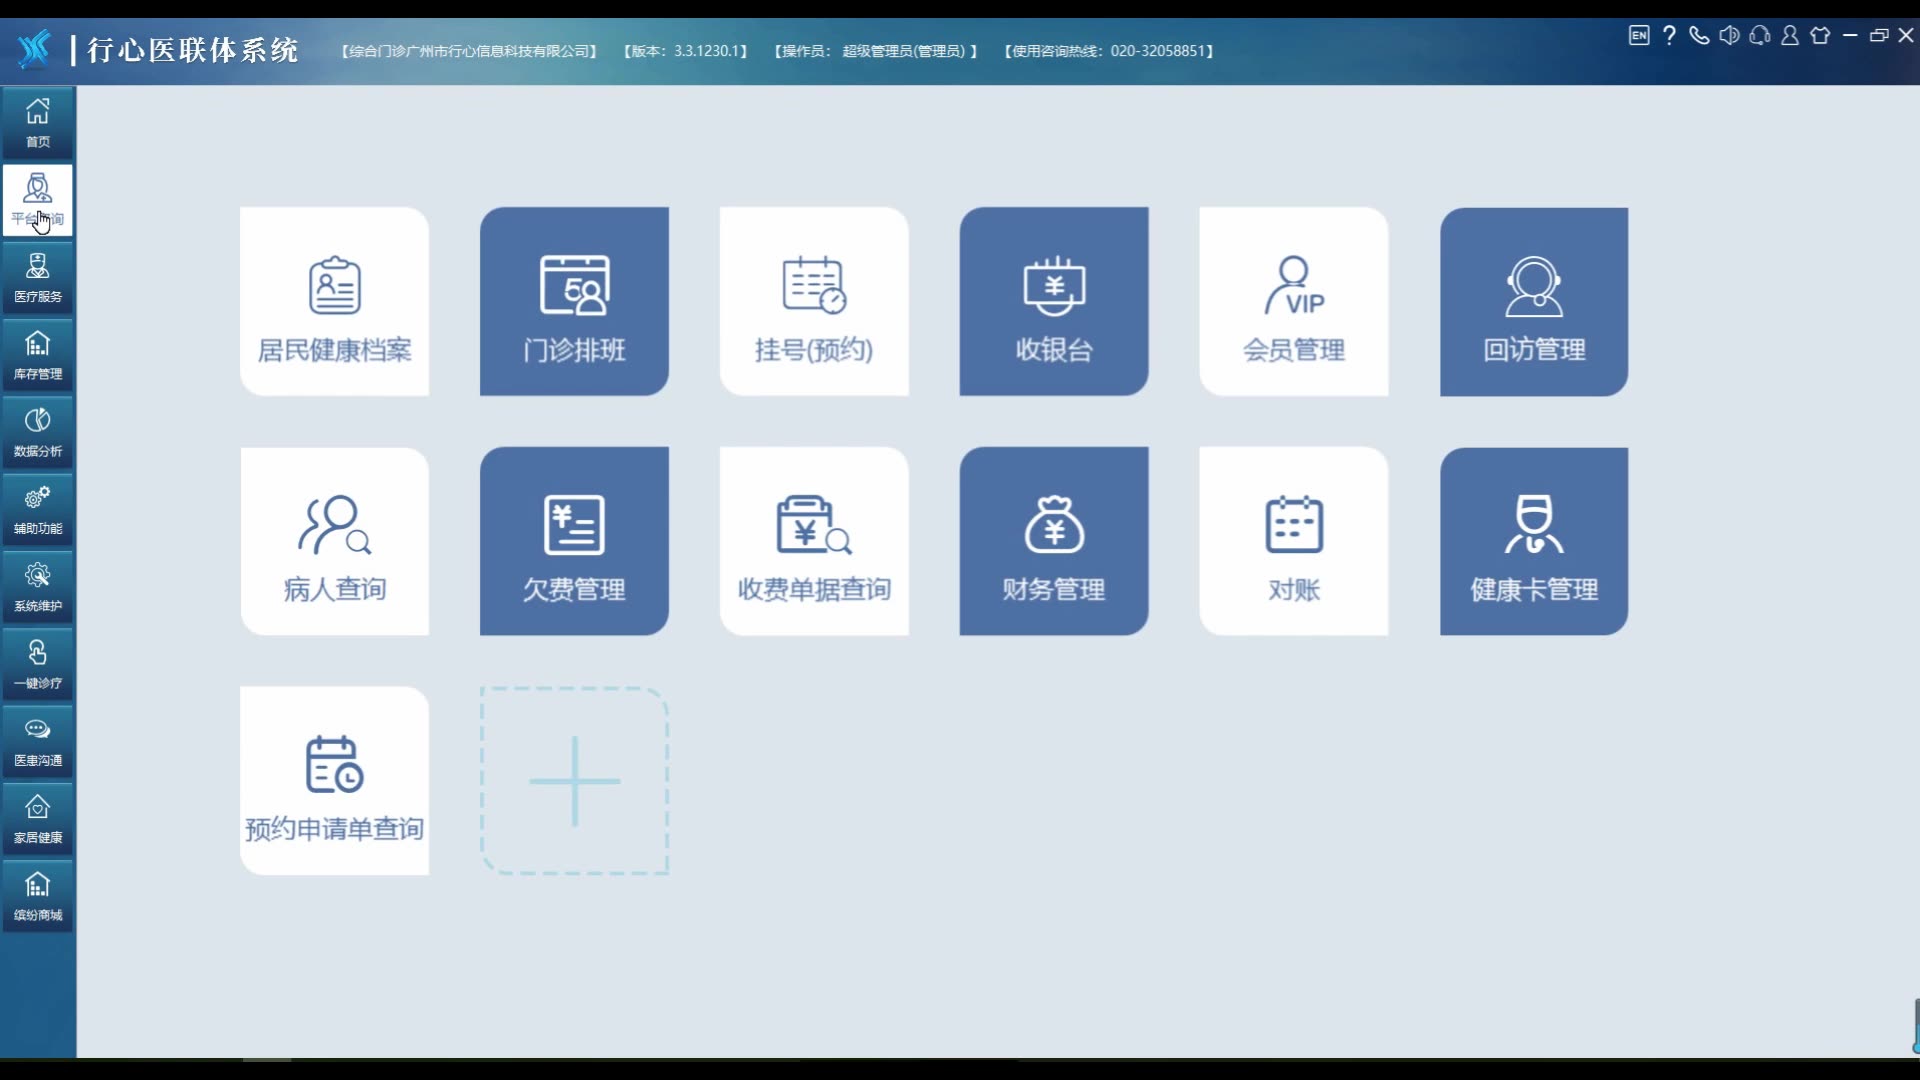The width and height of the screenshot is (1920, 1080).
Task: Open 一键诊疗 in the sidebar
Action: pyautogui.click(x=38, y=664)
